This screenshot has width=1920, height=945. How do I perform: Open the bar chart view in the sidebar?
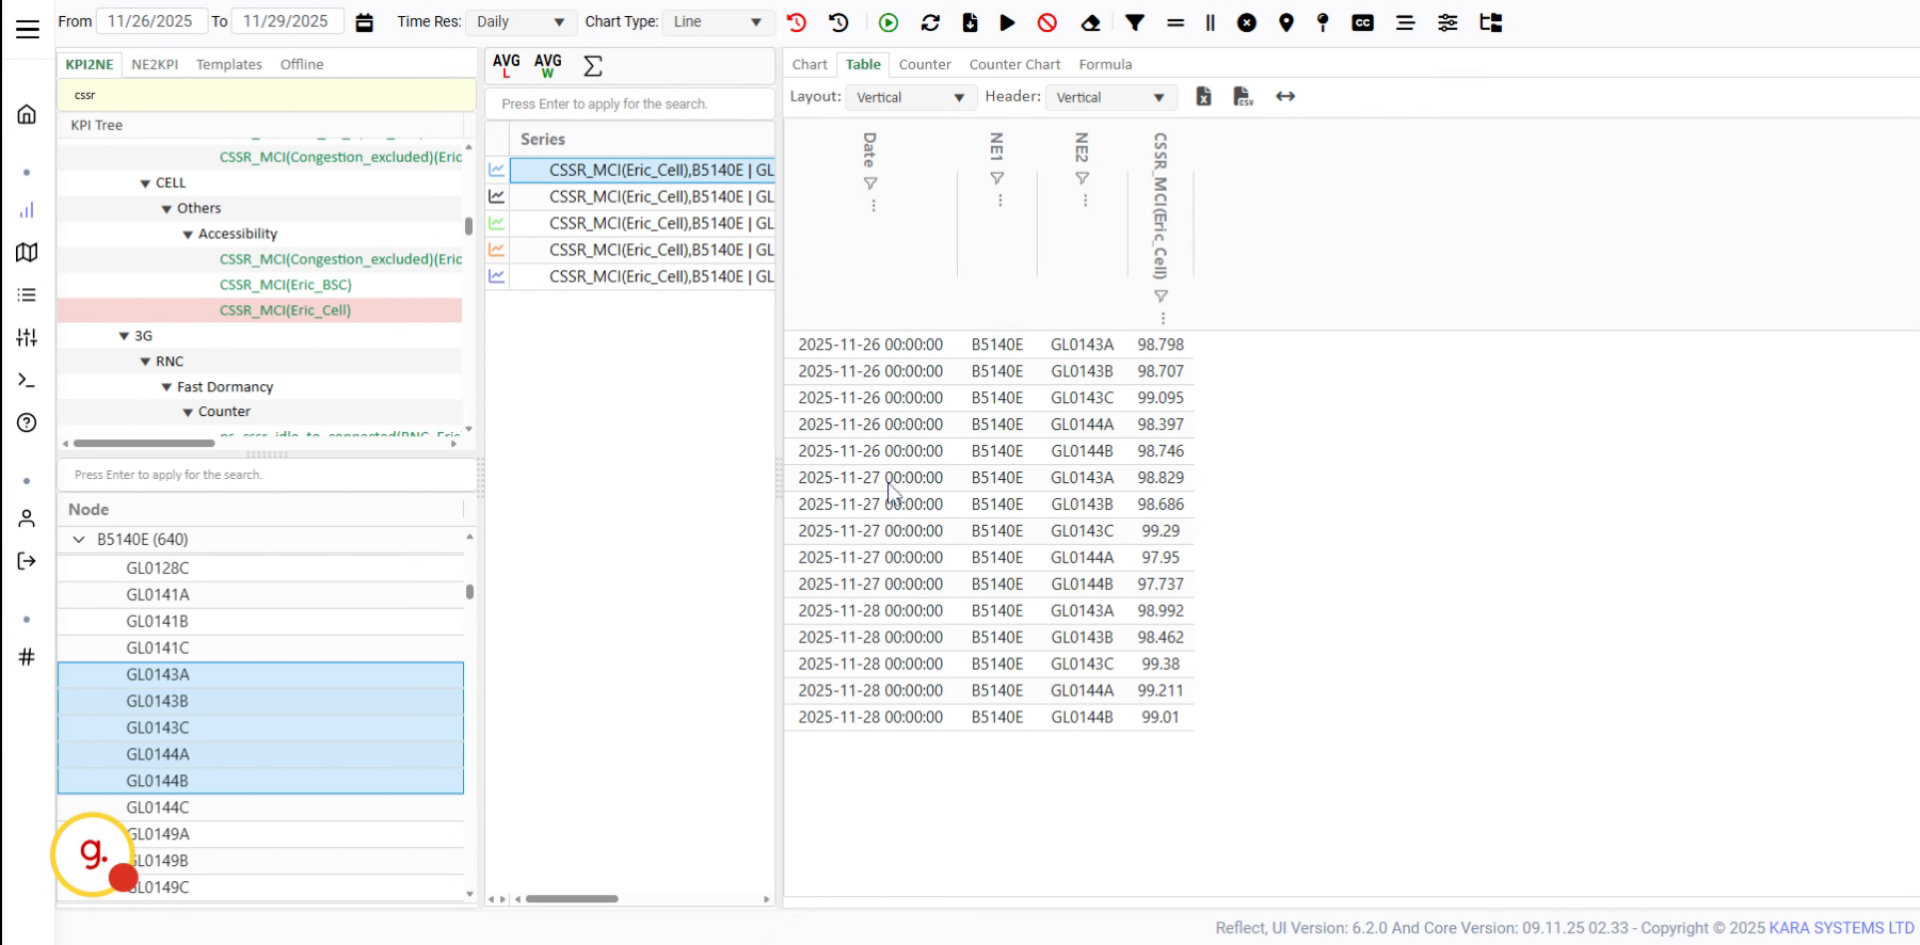pos(27,210)
